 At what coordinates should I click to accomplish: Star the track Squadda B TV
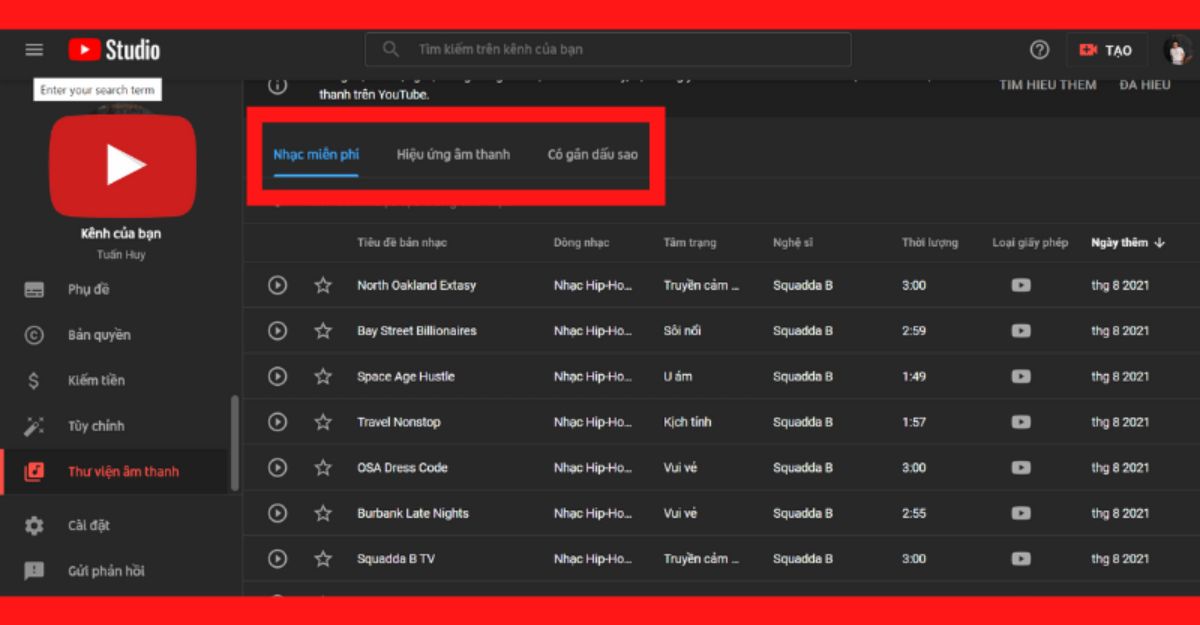pyautogui.click(x=323, y=559)
